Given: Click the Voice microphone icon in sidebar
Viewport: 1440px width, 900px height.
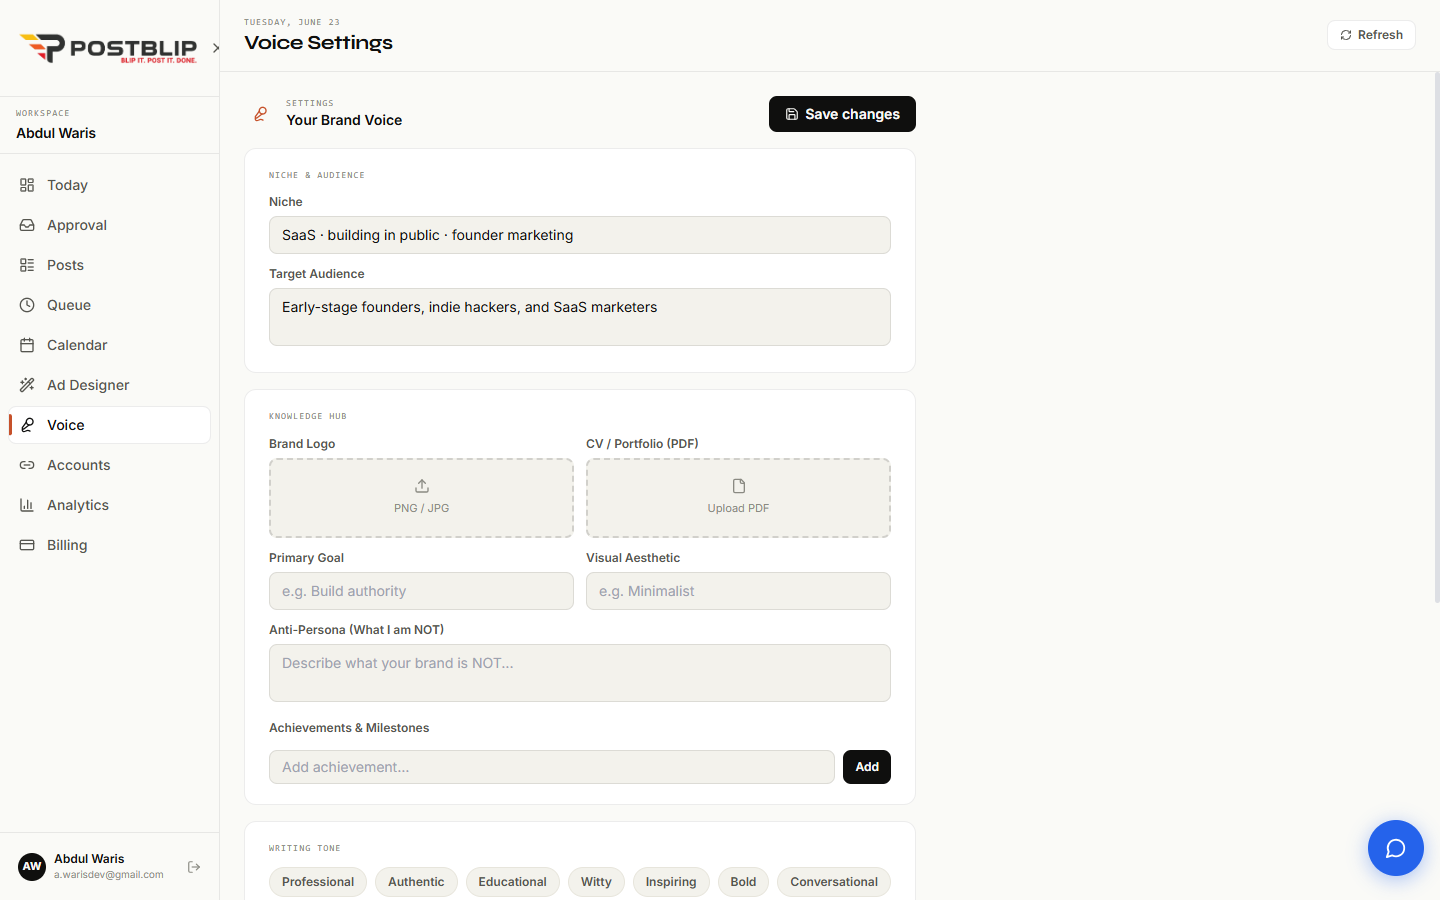Looking at the screenshot, I should (27, 425).
